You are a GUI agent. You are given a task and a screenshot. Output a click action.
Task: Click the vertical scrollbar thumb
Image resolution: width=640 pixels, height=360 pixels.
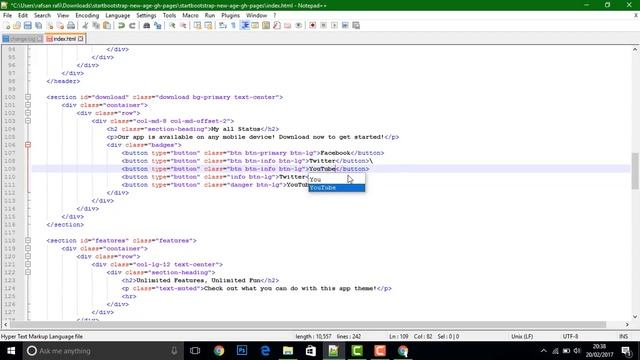pos(635,171)
